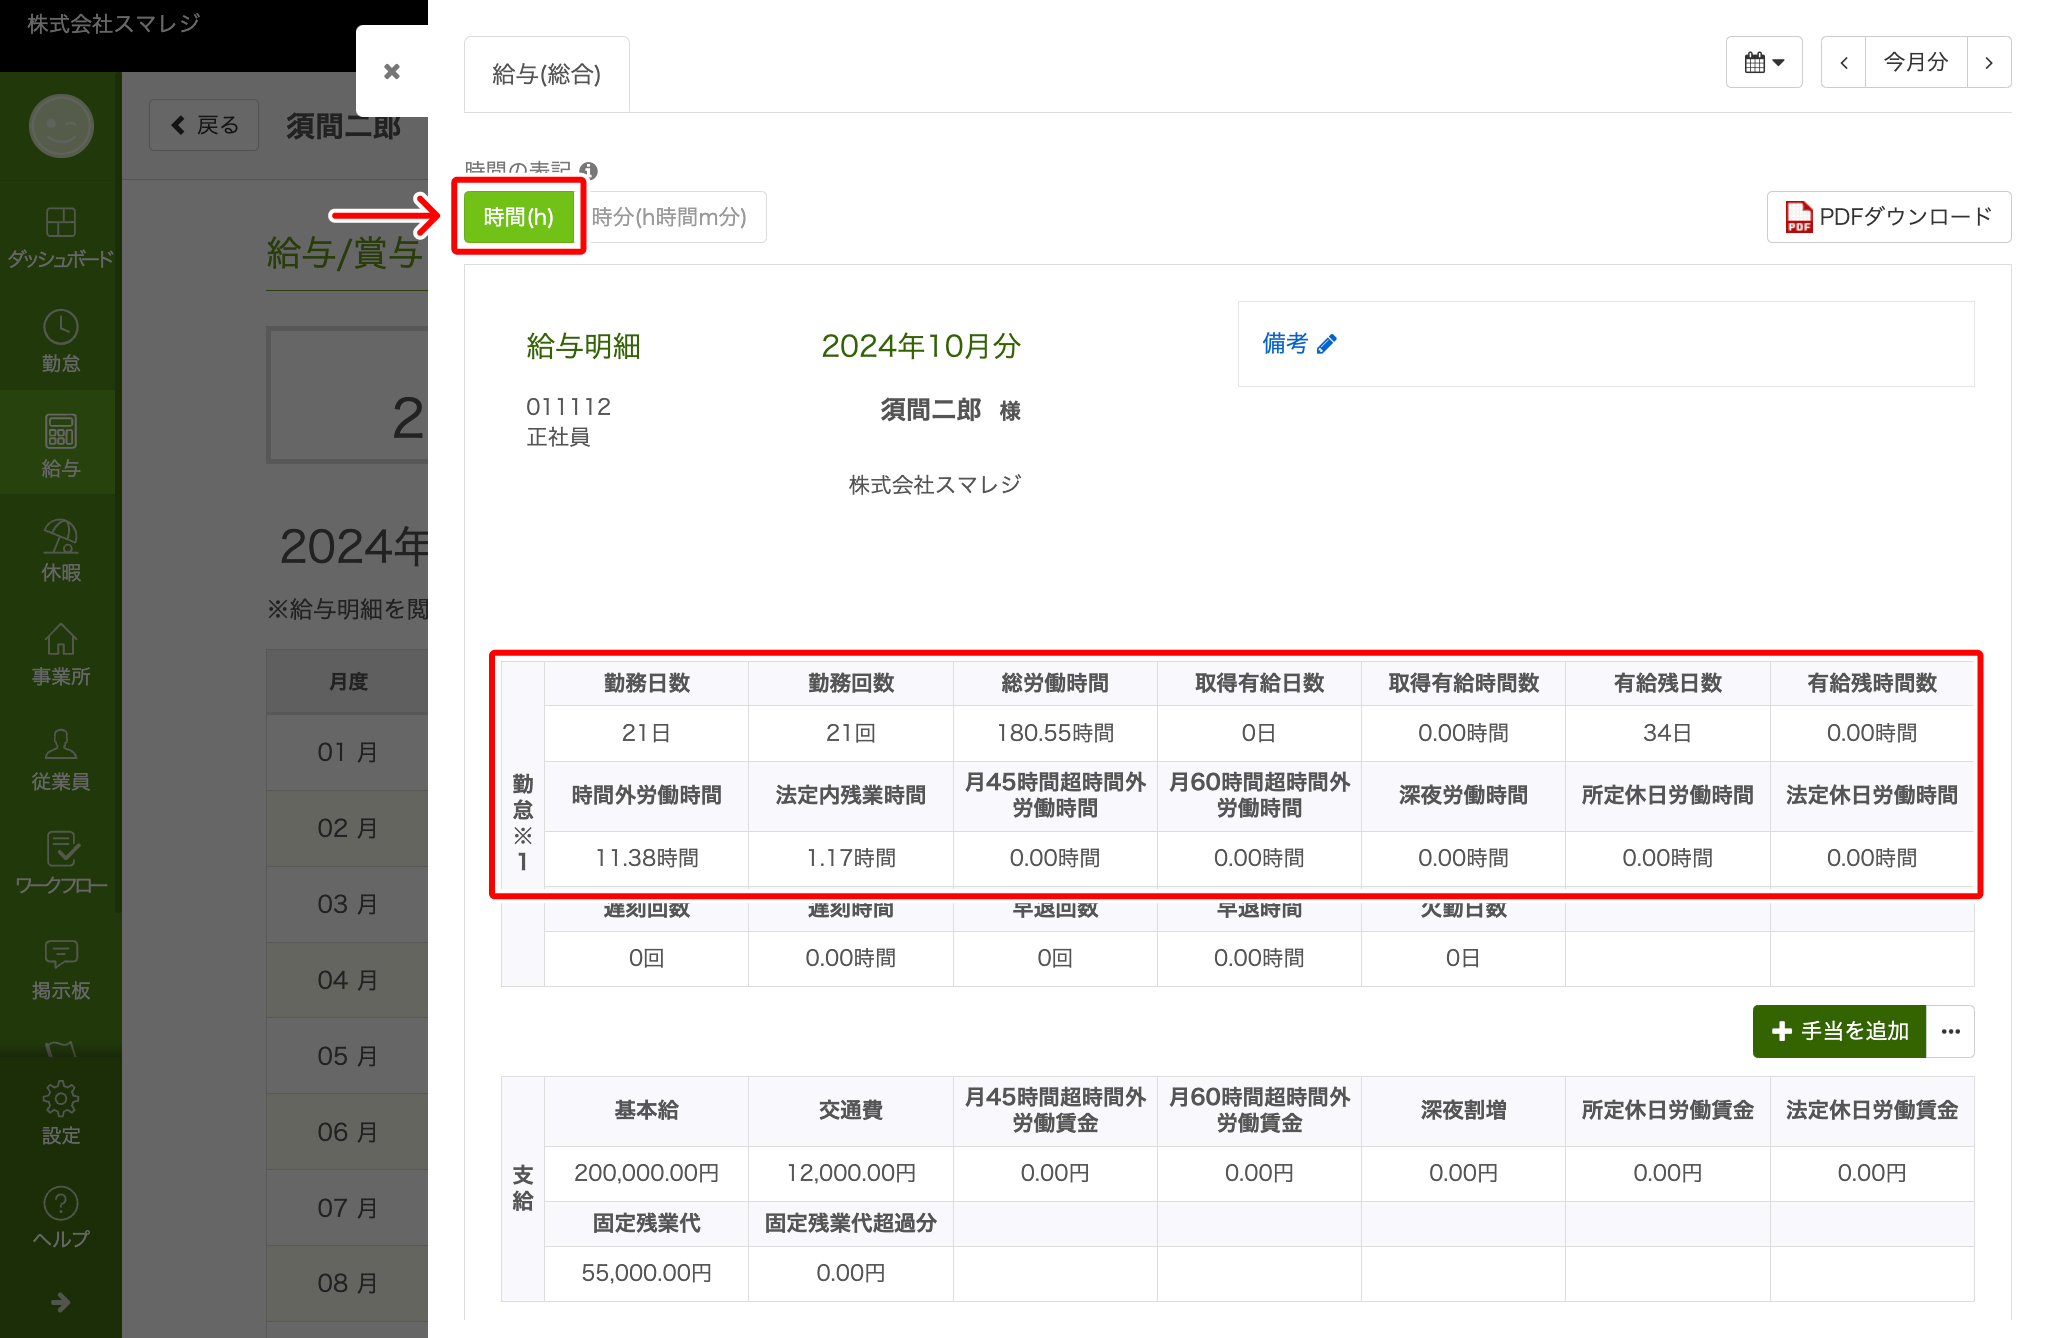Screen dimensions: 2048x1338
Task: Click the 株式会社スマレジ header title
Action: tap(114, 23)
